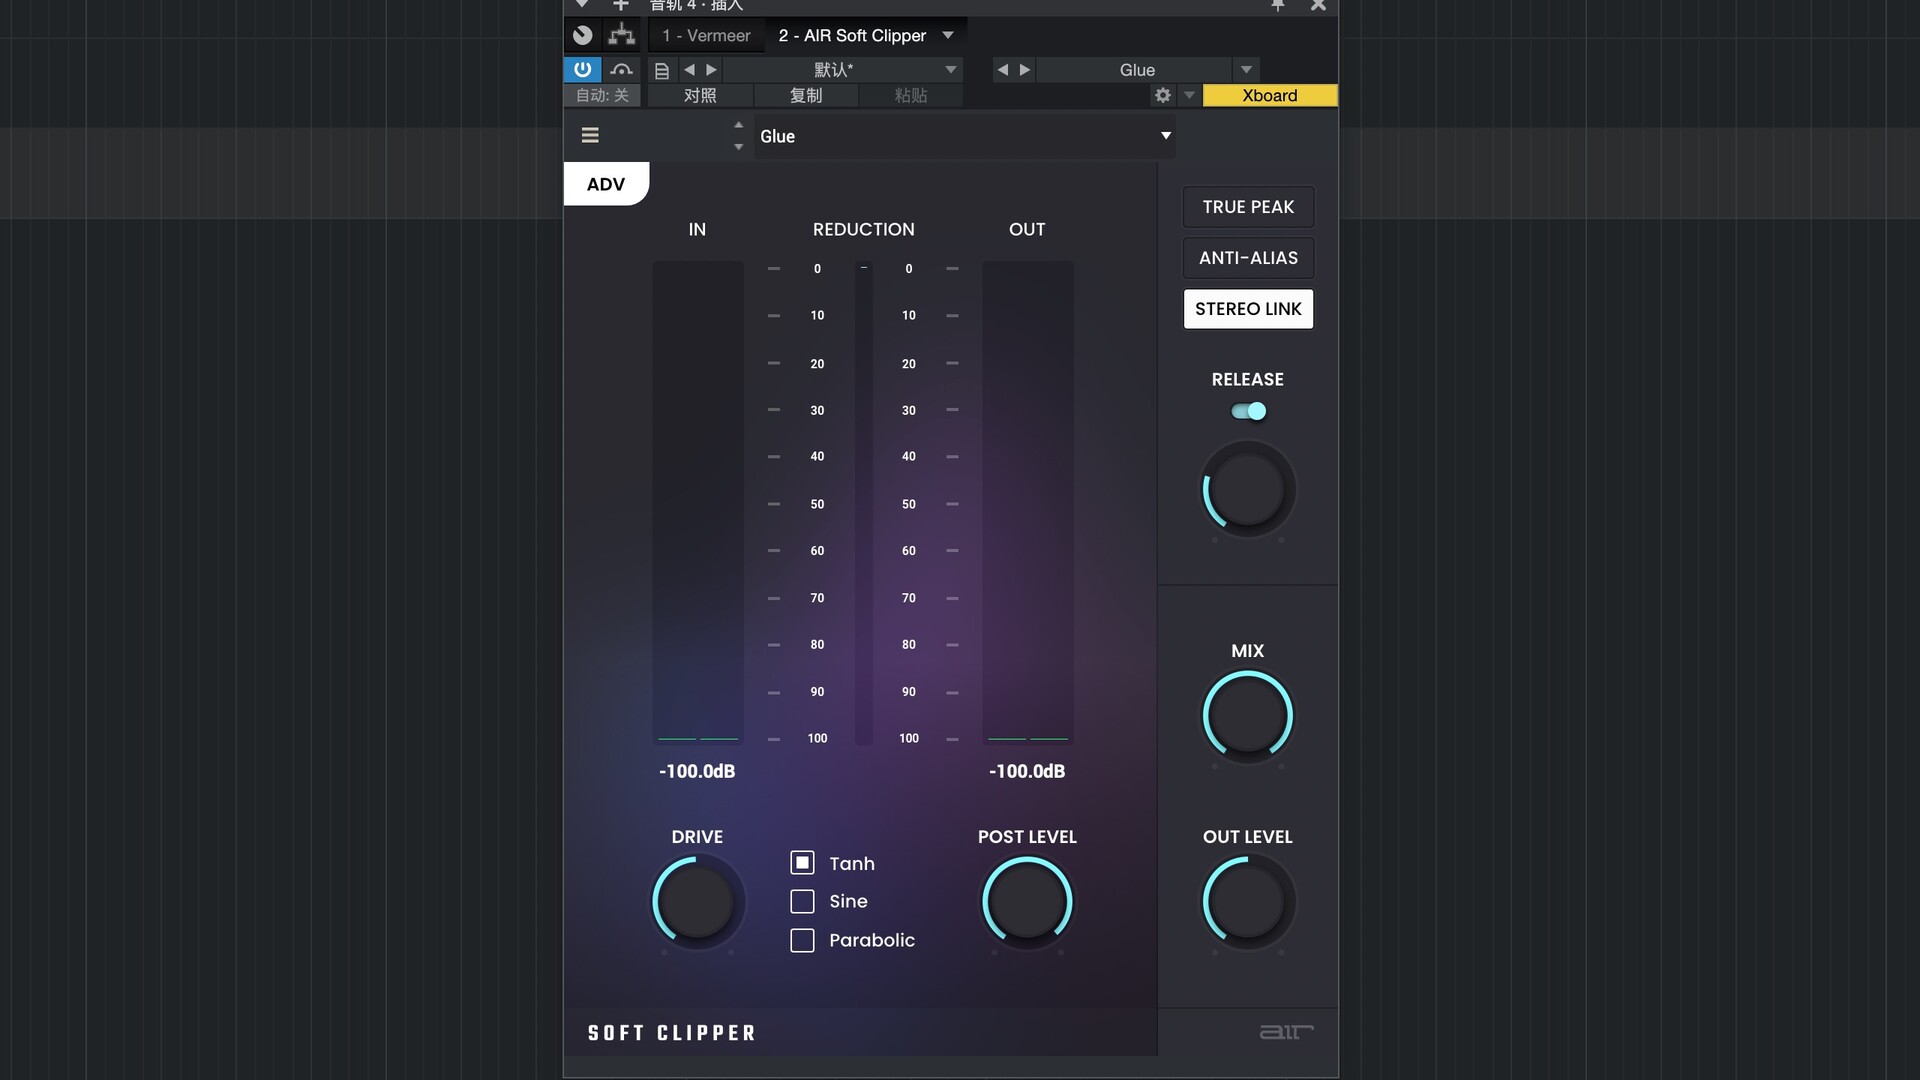Viewport: 1920px width, 1080px height.
Task: Toggle the RELEASE switch off
Action: [x=1248, y=411]
